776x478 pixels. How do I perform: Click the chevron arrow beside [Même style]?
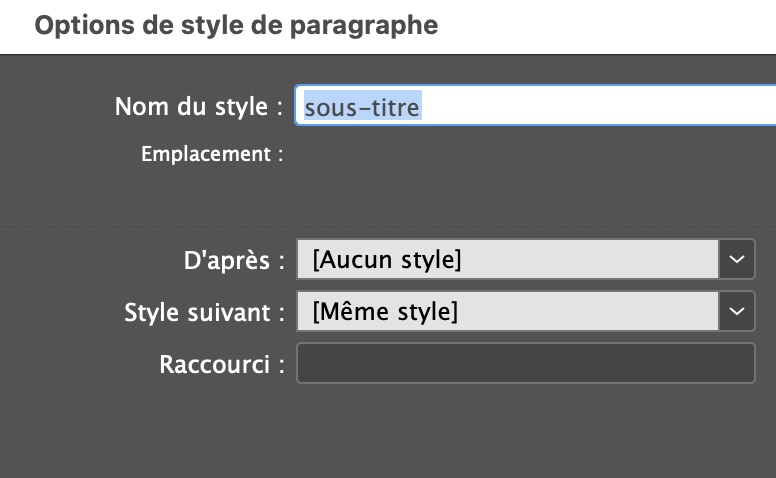point(737,312)
